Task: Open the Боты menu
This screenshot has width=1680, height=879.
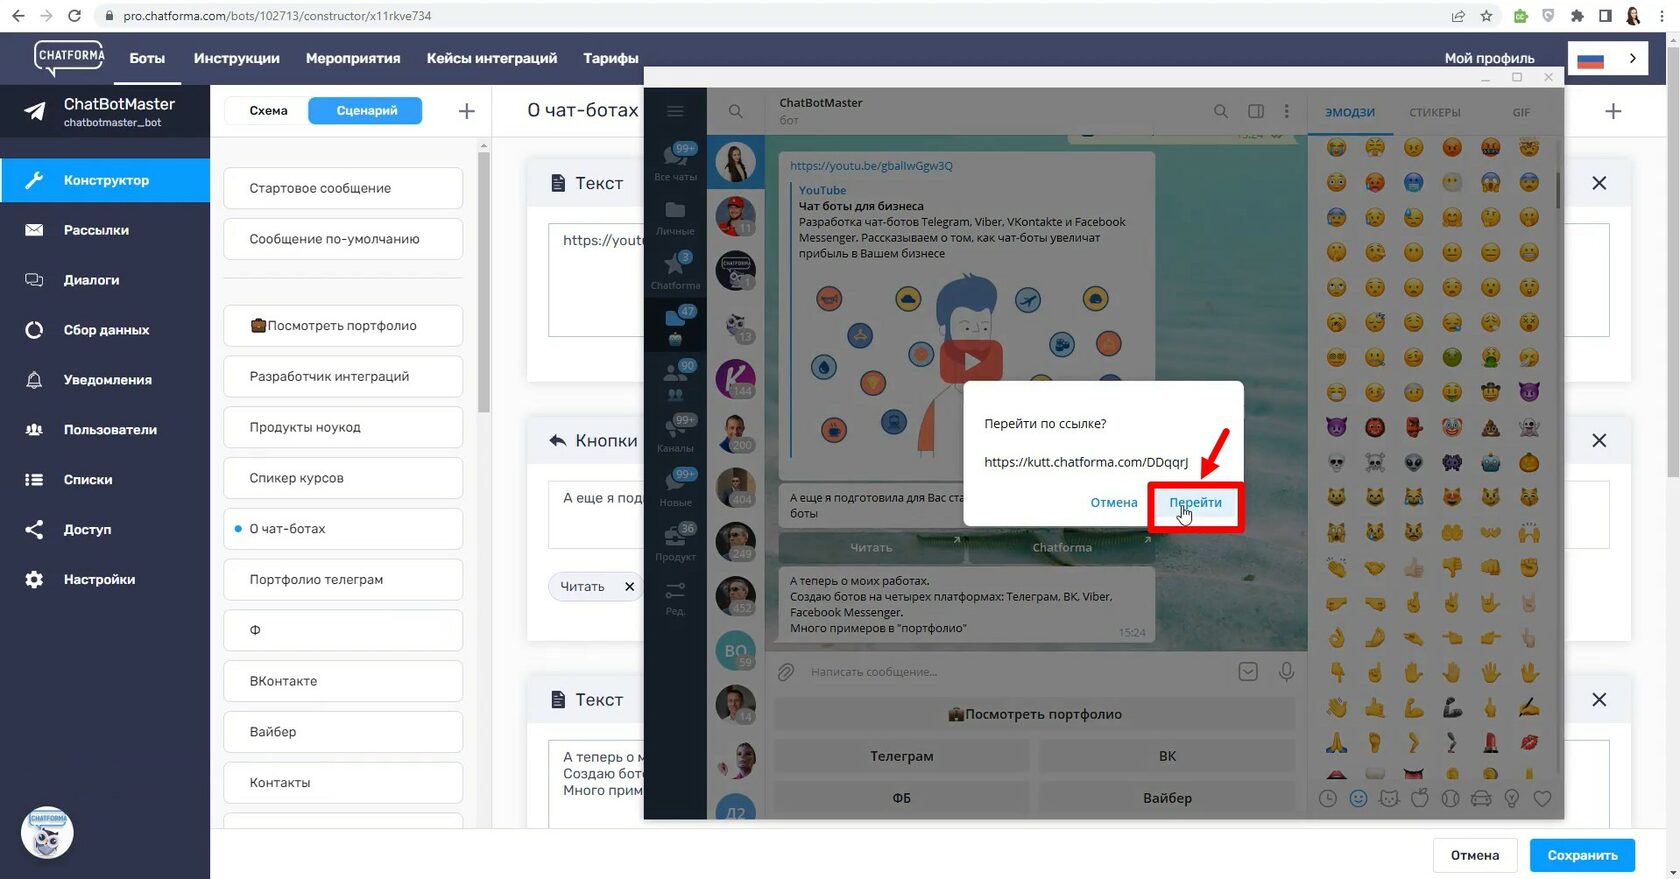Action: pyautogui.click(x=147, y=58)
